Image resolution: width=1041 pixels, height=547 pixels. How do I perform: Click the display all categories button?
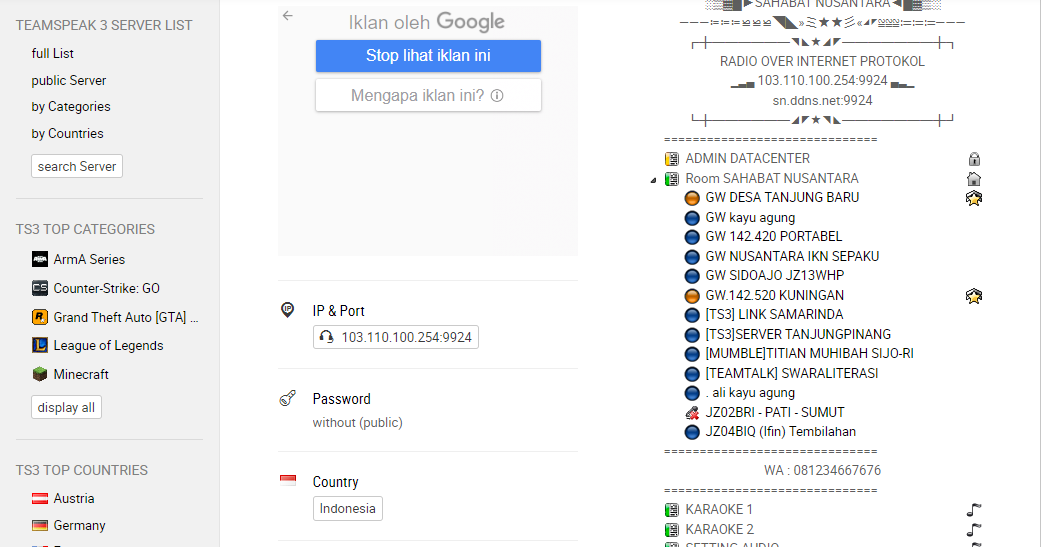coord(66,407)
